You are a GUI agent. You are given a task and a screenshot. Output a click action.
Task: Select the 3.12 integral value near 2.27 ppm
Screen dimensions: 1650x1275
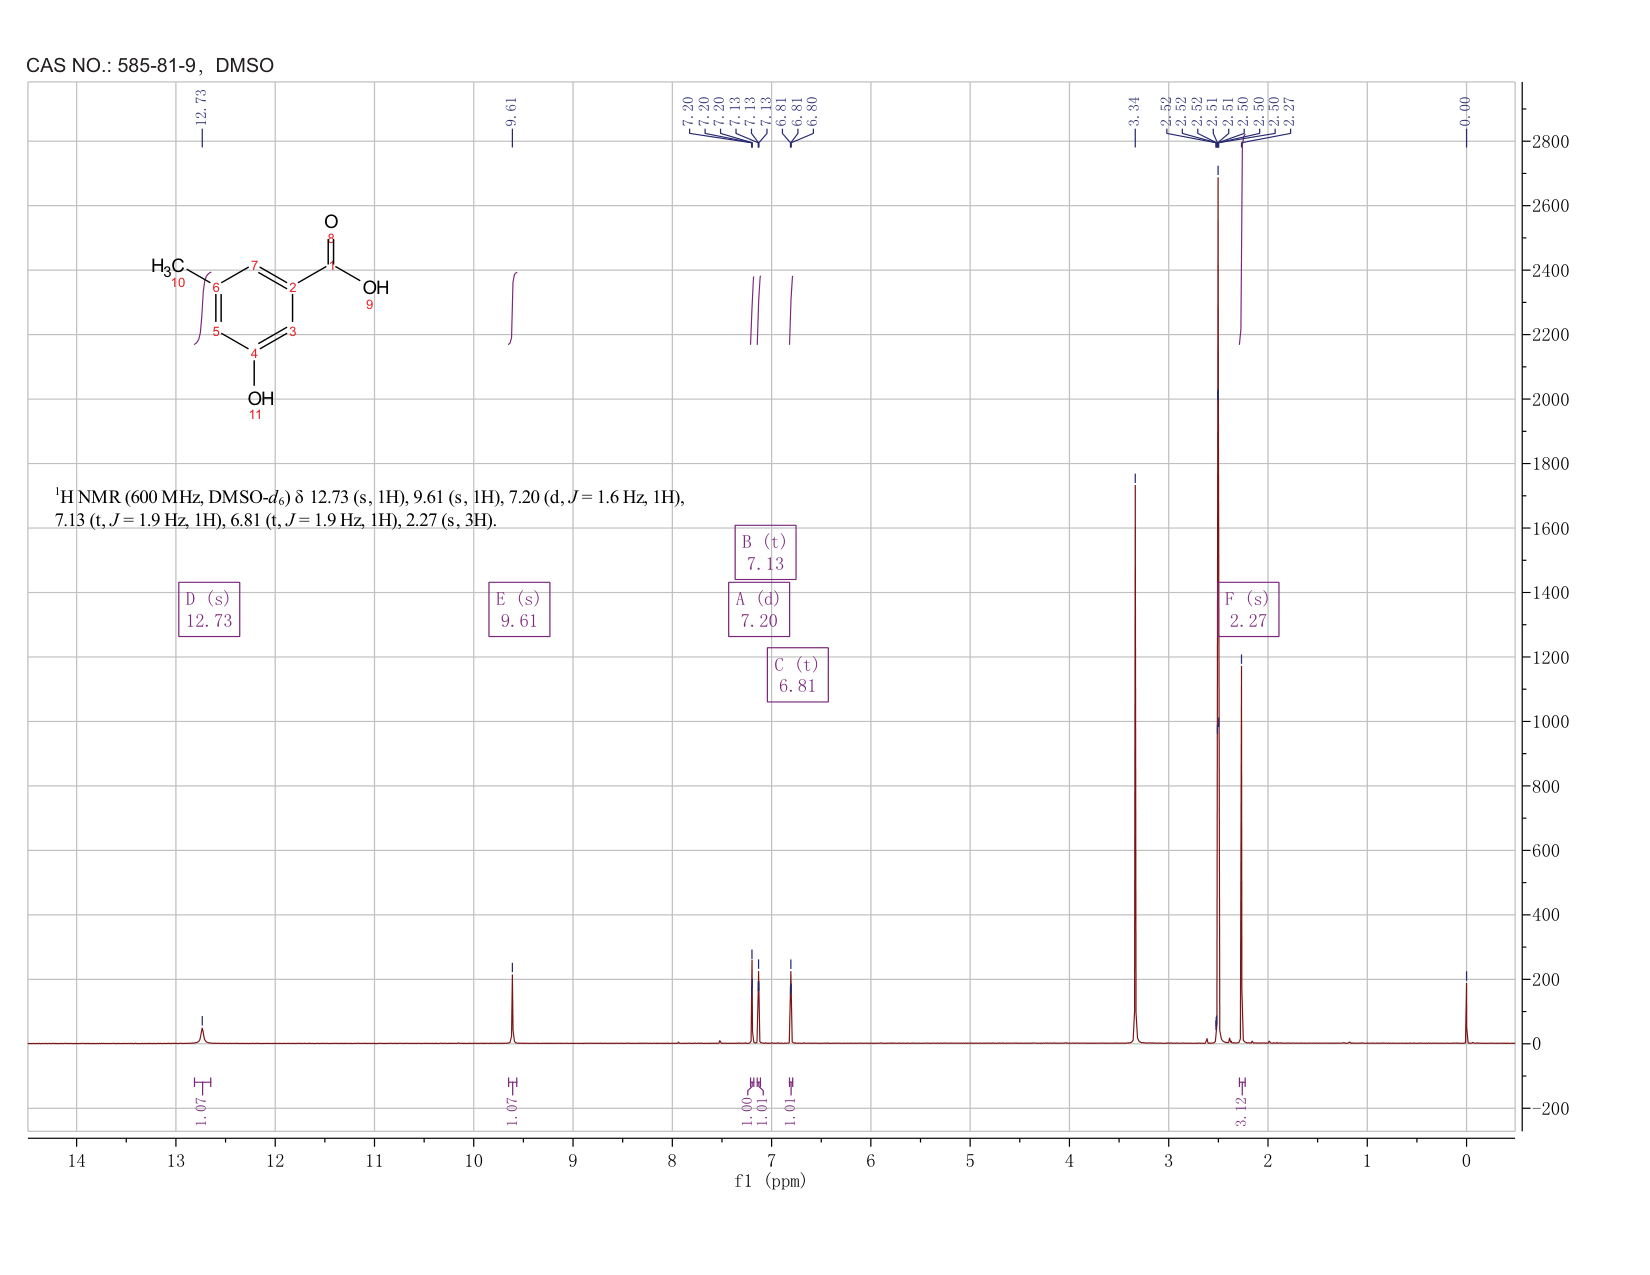[1241, 1110]
